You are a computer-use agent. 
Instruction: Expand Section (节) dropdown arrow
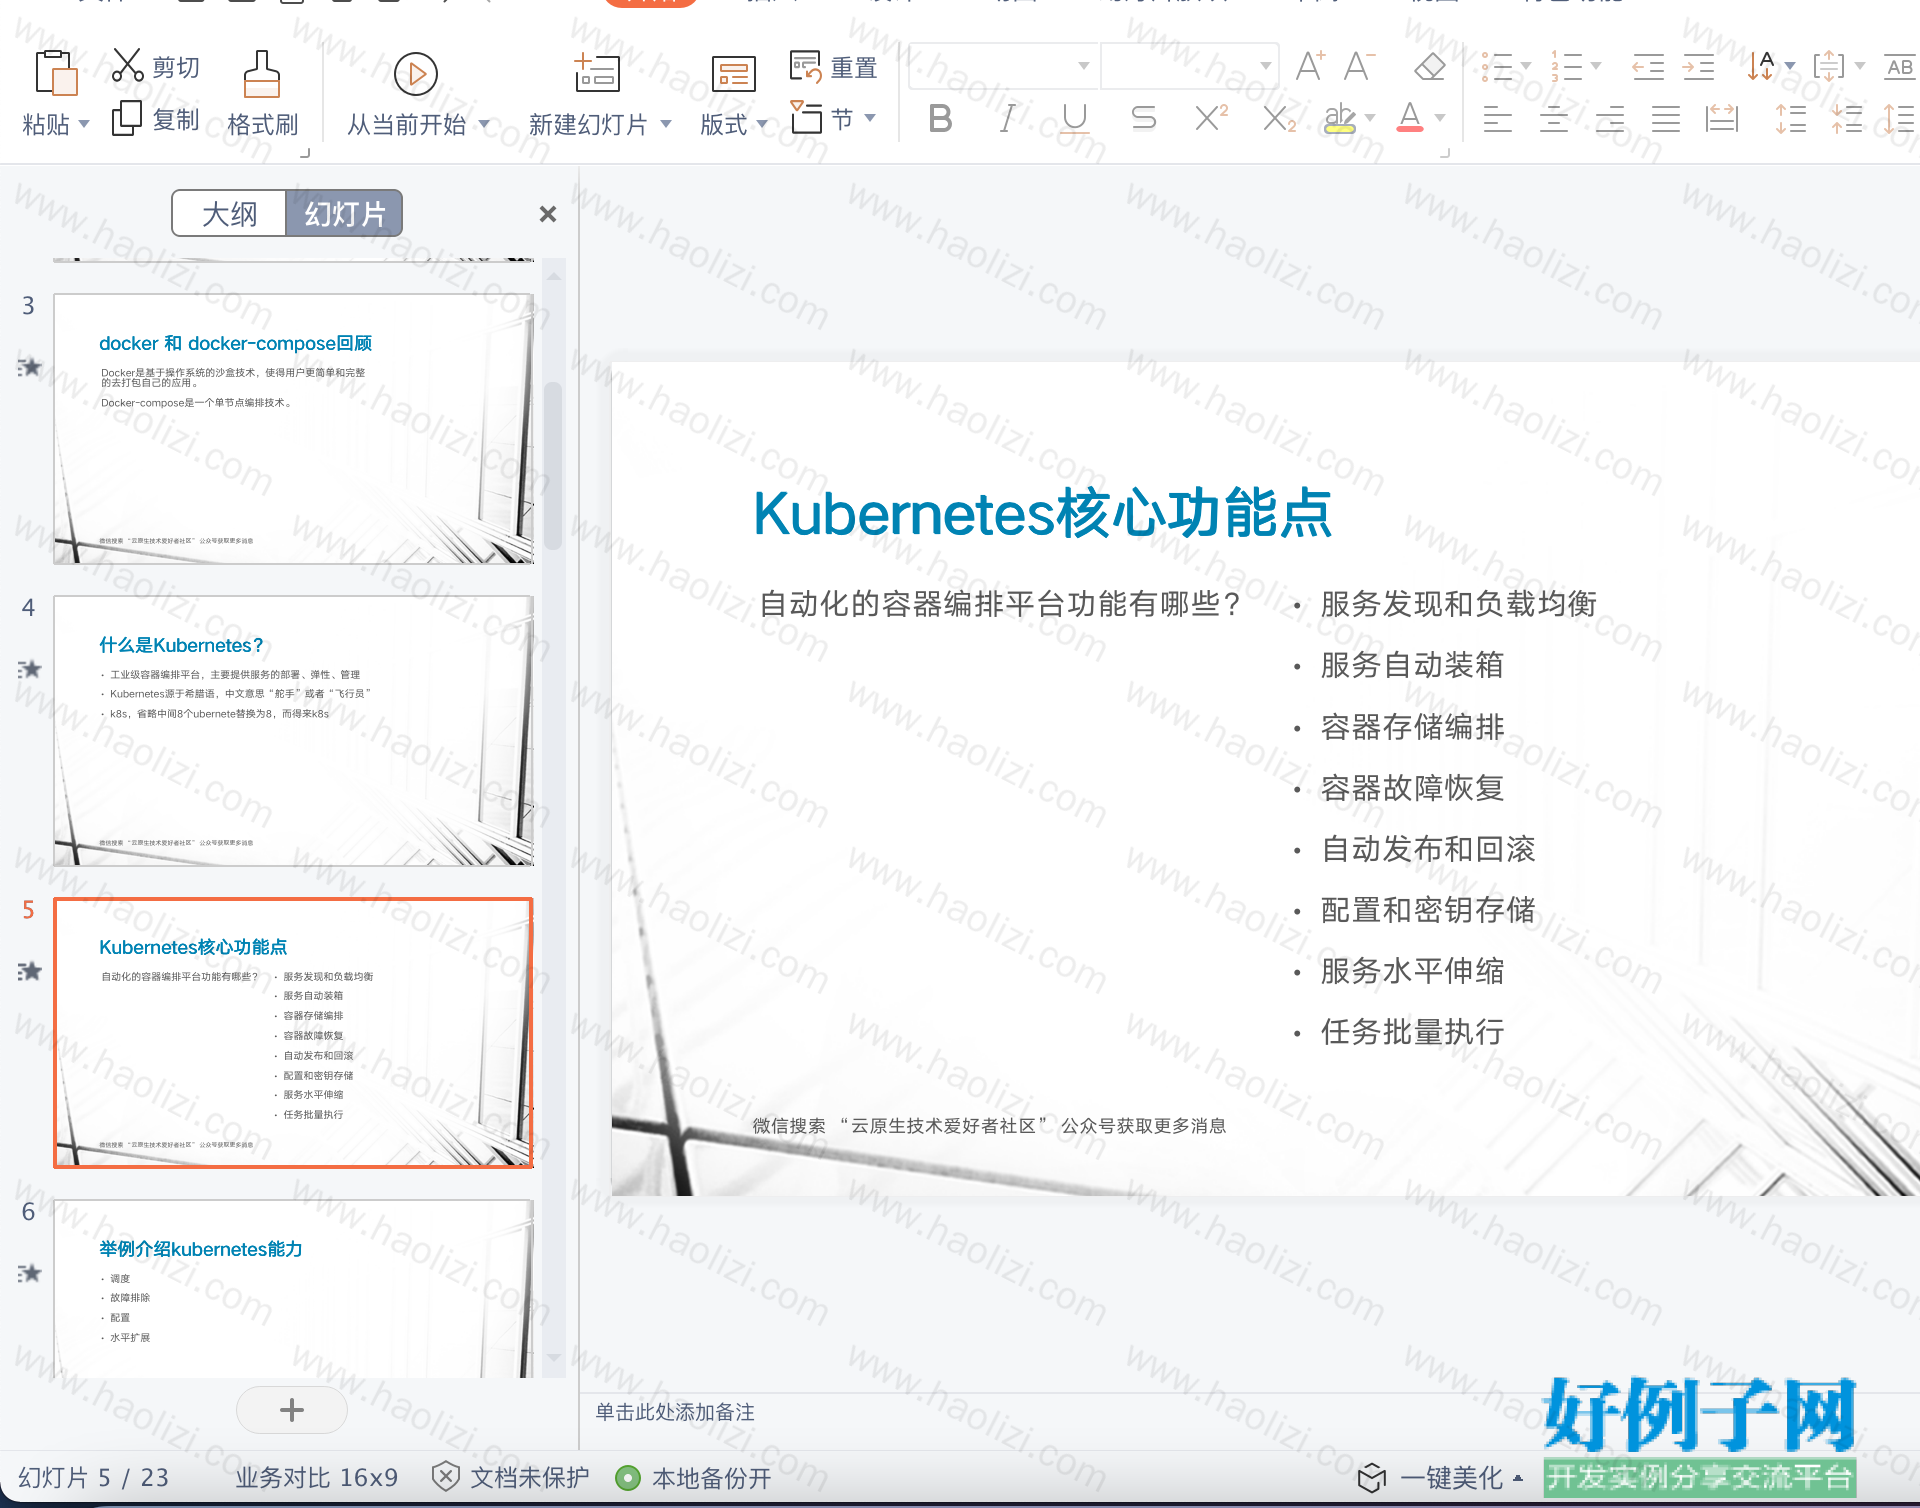click(x=870, y=119)
